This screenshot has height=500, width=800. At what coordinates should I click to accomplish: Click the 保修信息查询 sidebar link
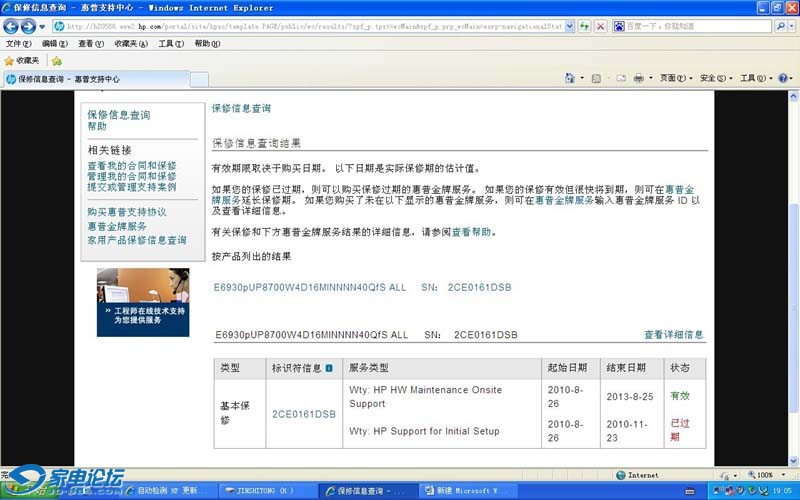118,115
